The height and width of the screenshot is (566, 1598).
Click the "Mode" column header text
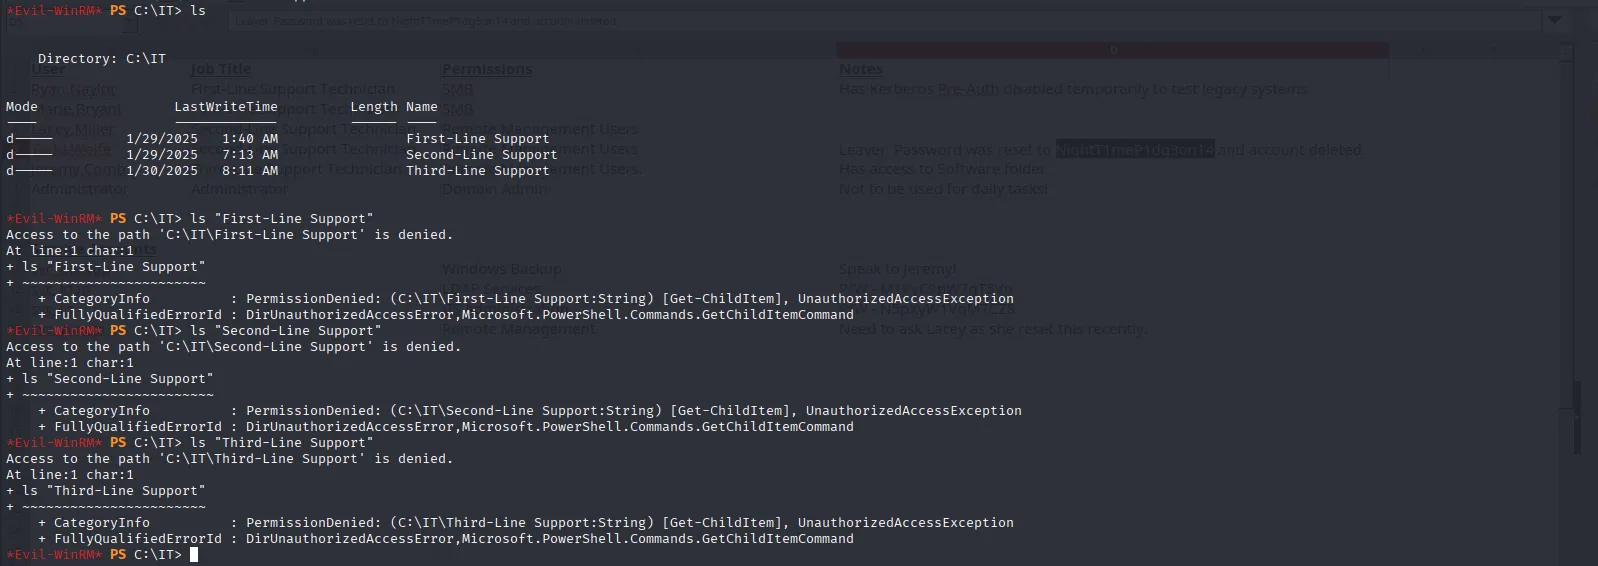pyautogui.click(x=21, y=107)
